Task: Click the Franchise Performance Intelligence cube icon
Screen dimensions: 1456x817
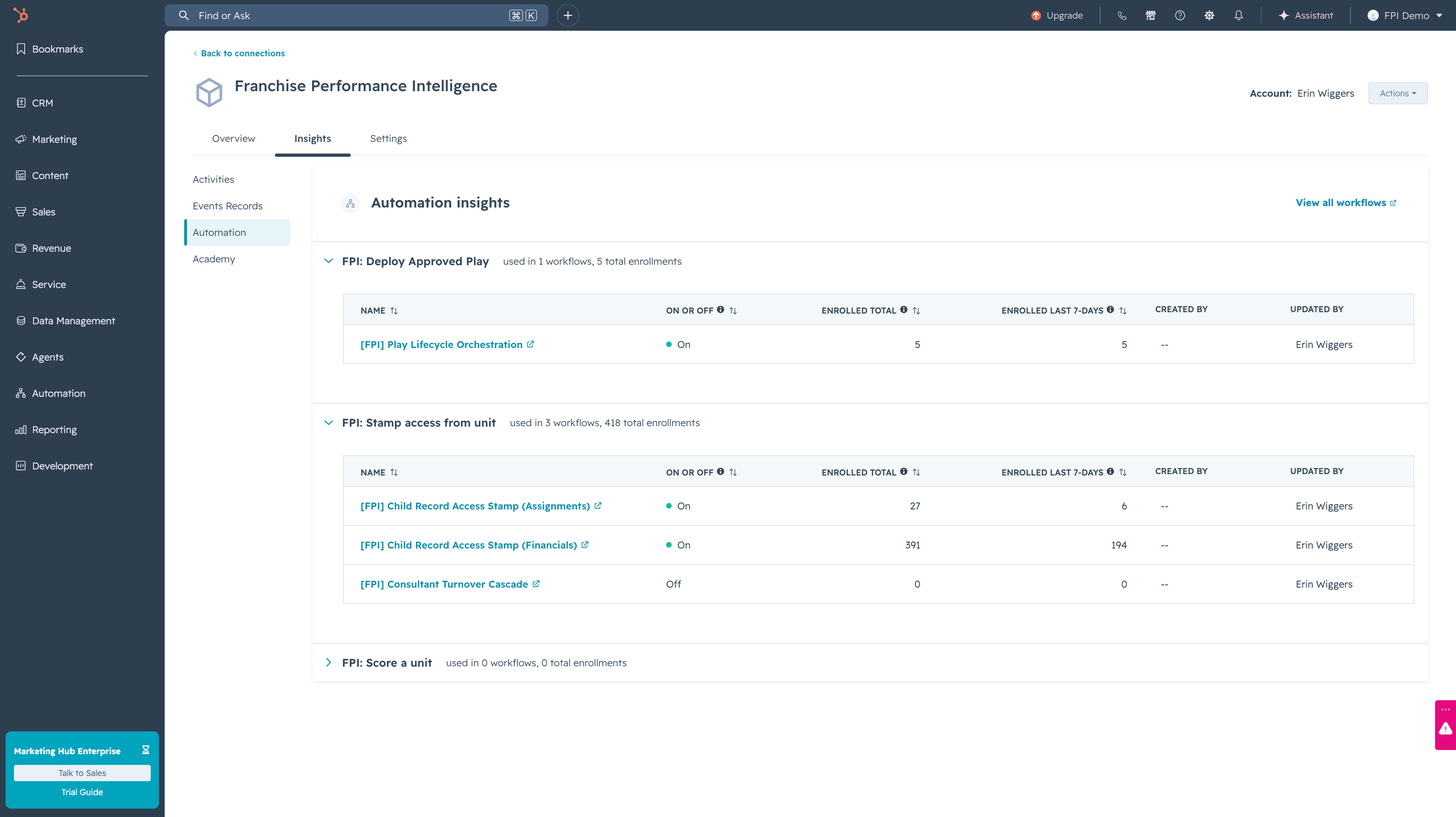Action: (x=209, y=93)
